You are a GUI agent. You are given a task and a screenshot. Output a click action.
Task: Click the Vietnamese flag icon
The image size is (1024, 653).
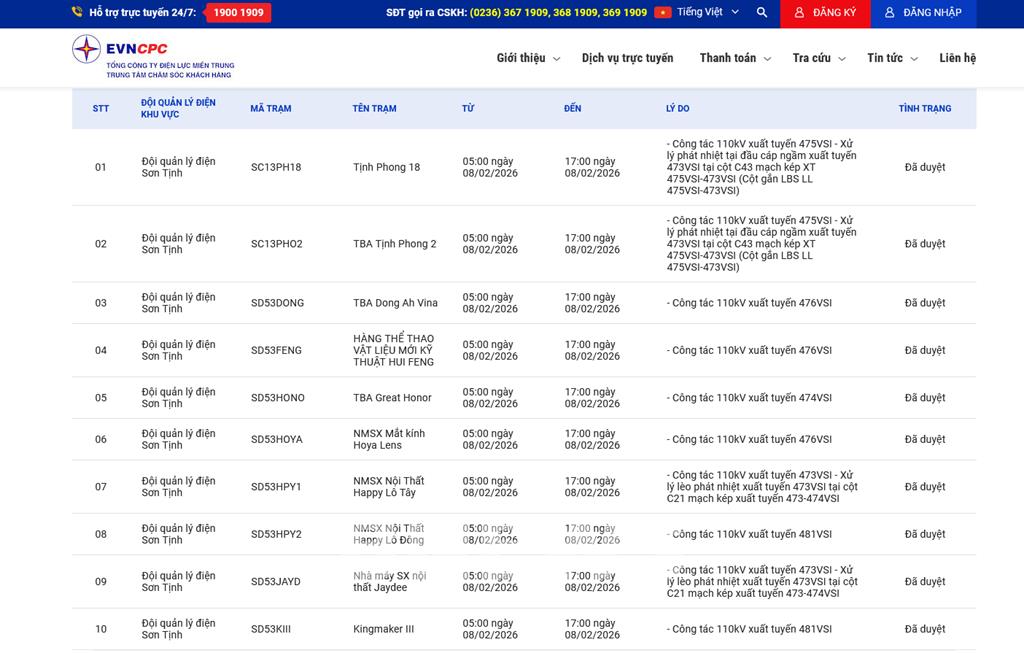click(662, 13)
